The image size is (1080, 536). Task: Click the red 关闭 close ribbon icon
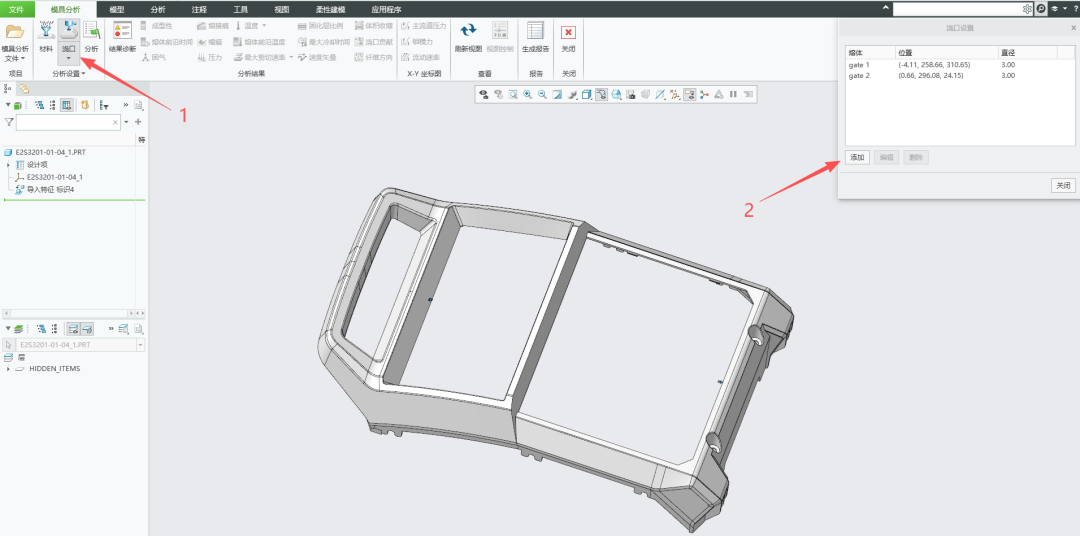(568, 32)
